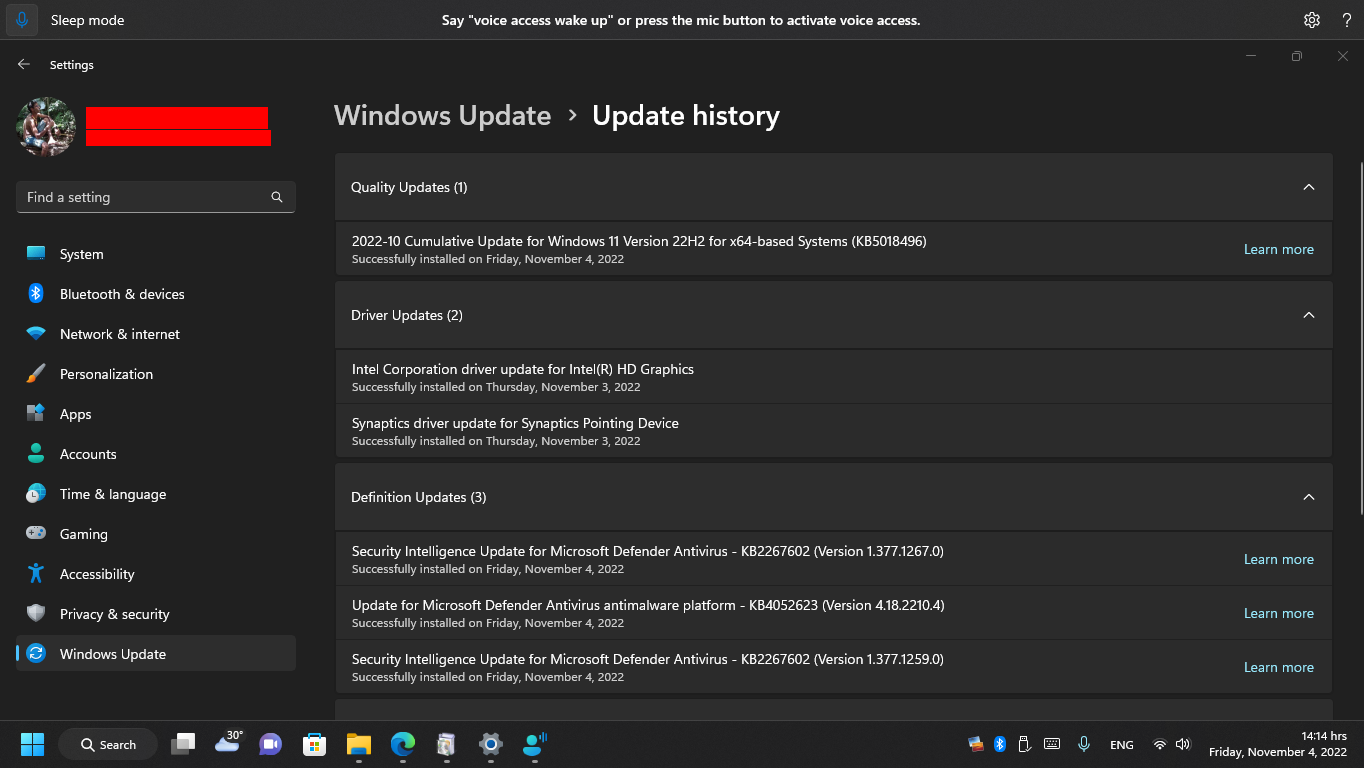Collapse the Driver Updates section
Screen dimensions: 1364x768
click(x=1309, y=315)
